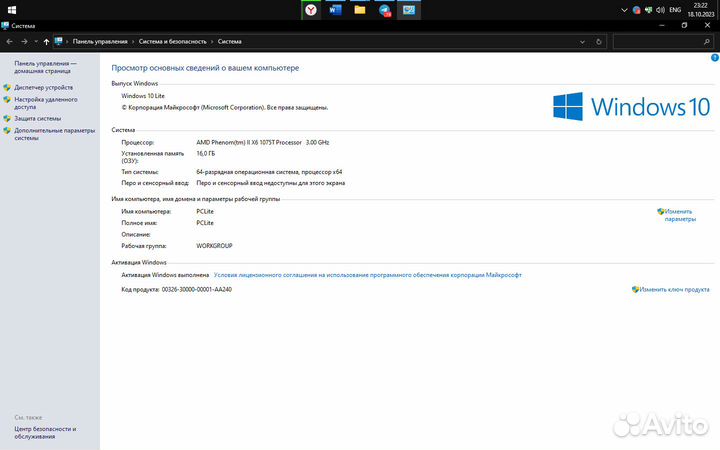Select the WORKGROUP value
Screen dimensions: 720x450
click(214, 246)
